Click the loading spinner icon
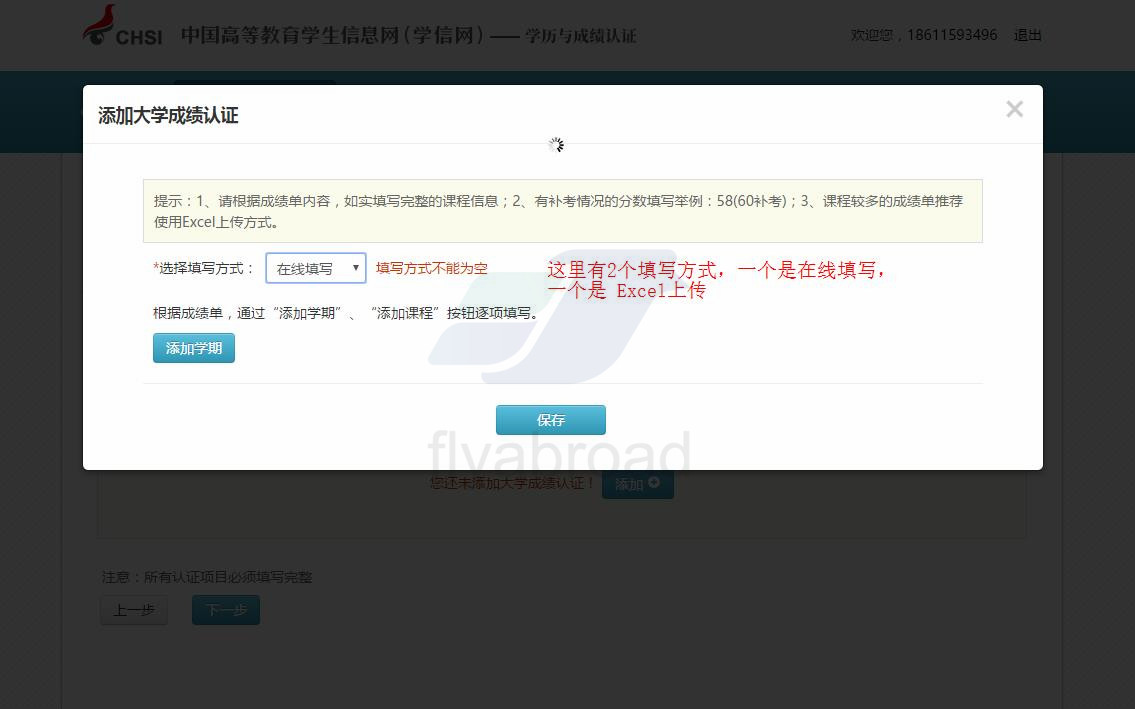 (x=556, y=145)
